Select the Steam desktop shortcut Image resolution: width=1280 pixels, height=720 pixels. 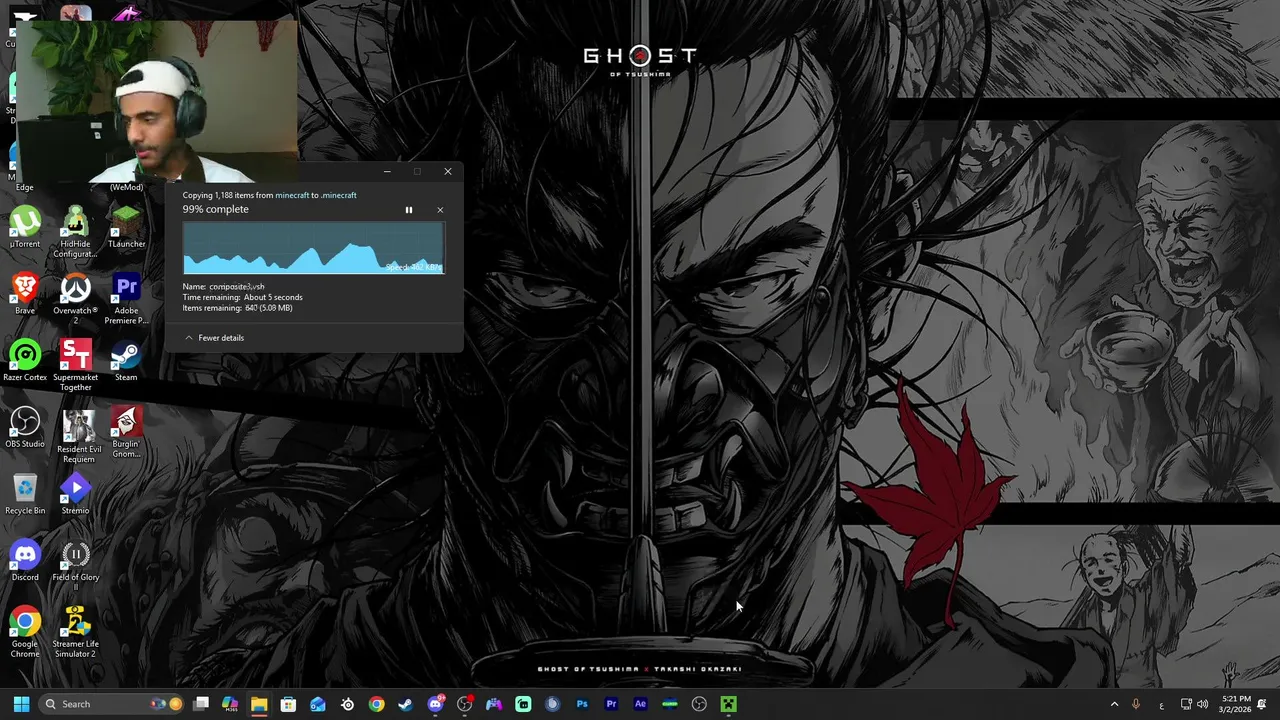click(x=126, y=361)
